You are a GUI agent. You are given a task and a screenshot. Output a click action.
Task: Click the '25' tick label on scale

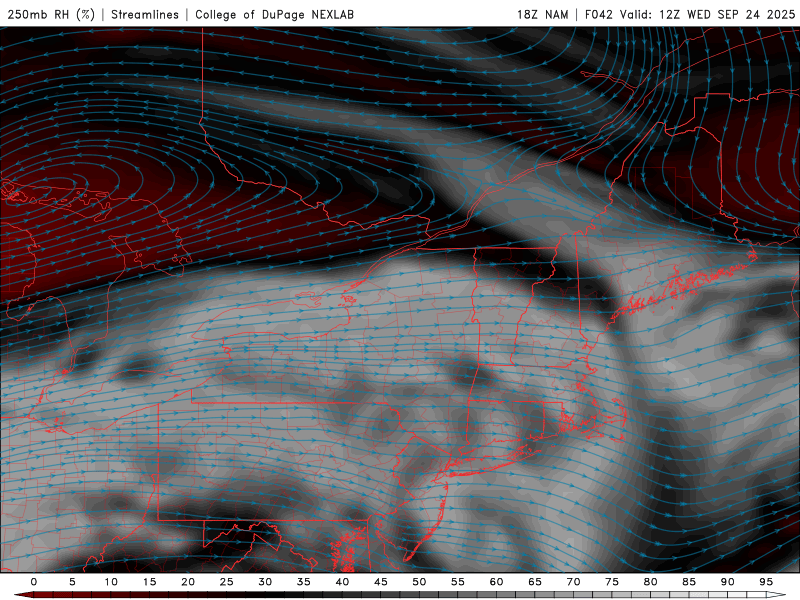click(x=227, y=582)
